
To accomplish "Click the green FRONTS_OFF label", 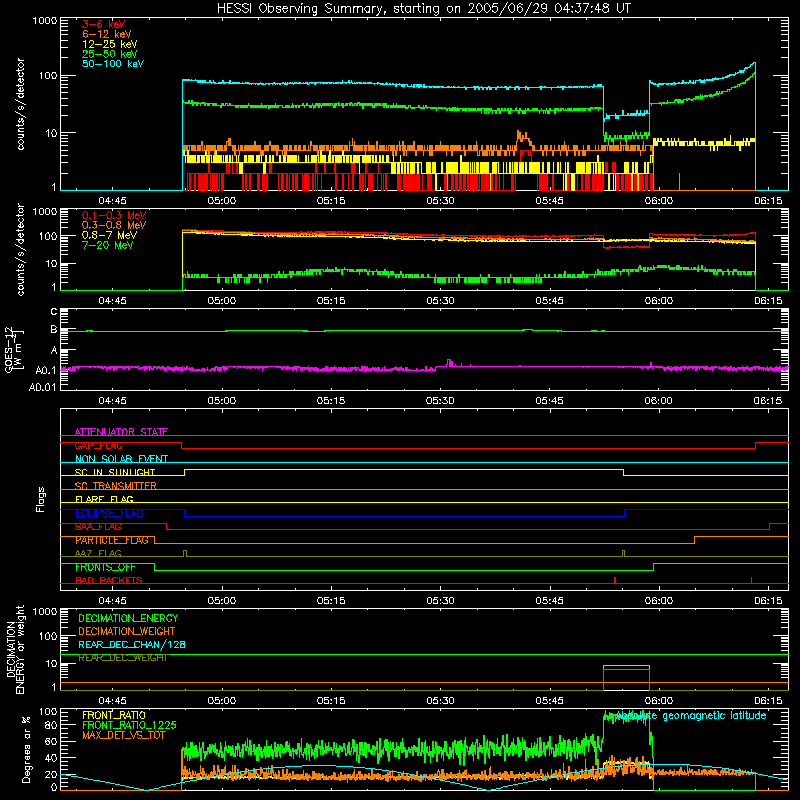I will (x=105, y=567).
